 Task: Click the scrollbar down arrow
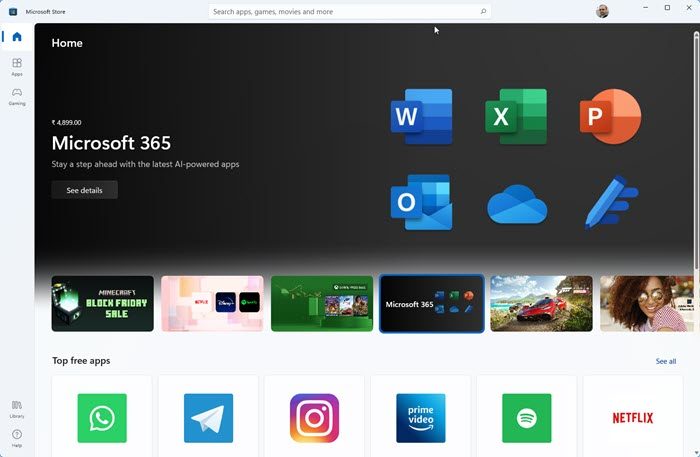(696, 453)
